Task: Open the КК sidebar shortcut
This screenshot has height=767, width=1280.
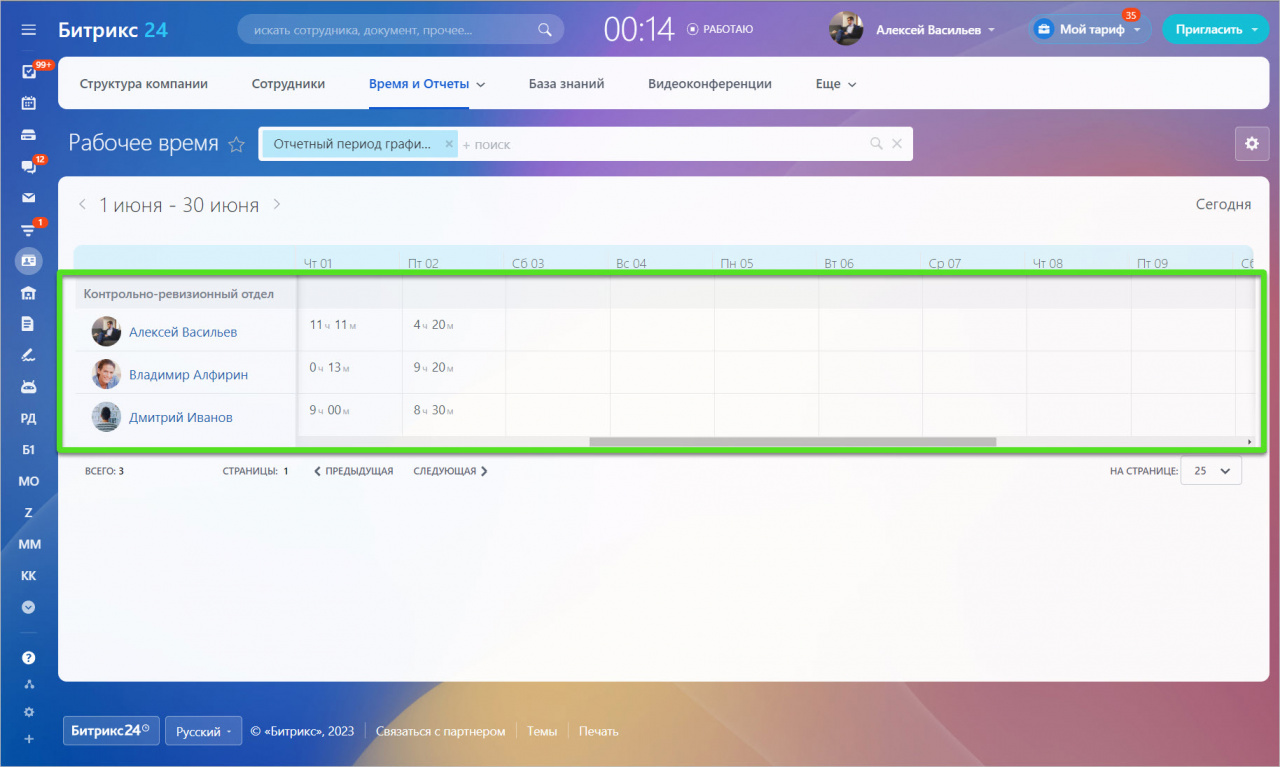Action: click(28, 576)
